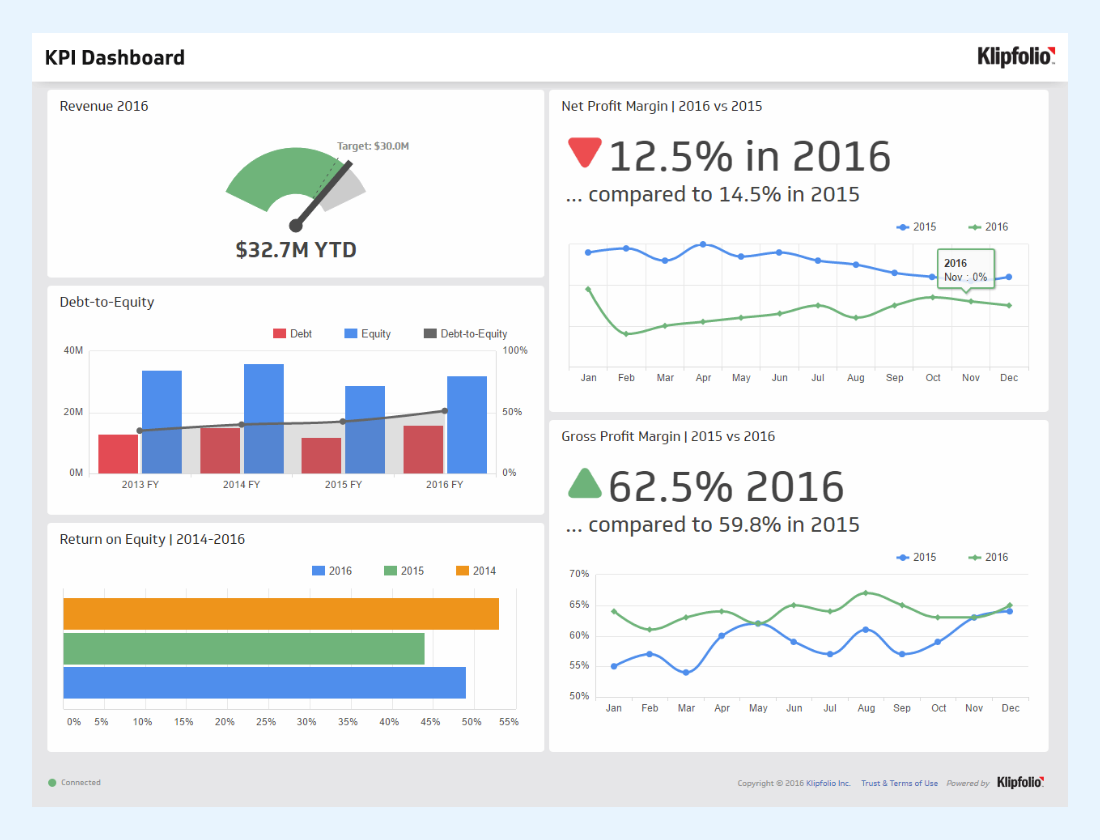This screenshot has width=1100, height=840.
Task: Open the Trust & Terms of Use link
Action: [x=899, y=783]
